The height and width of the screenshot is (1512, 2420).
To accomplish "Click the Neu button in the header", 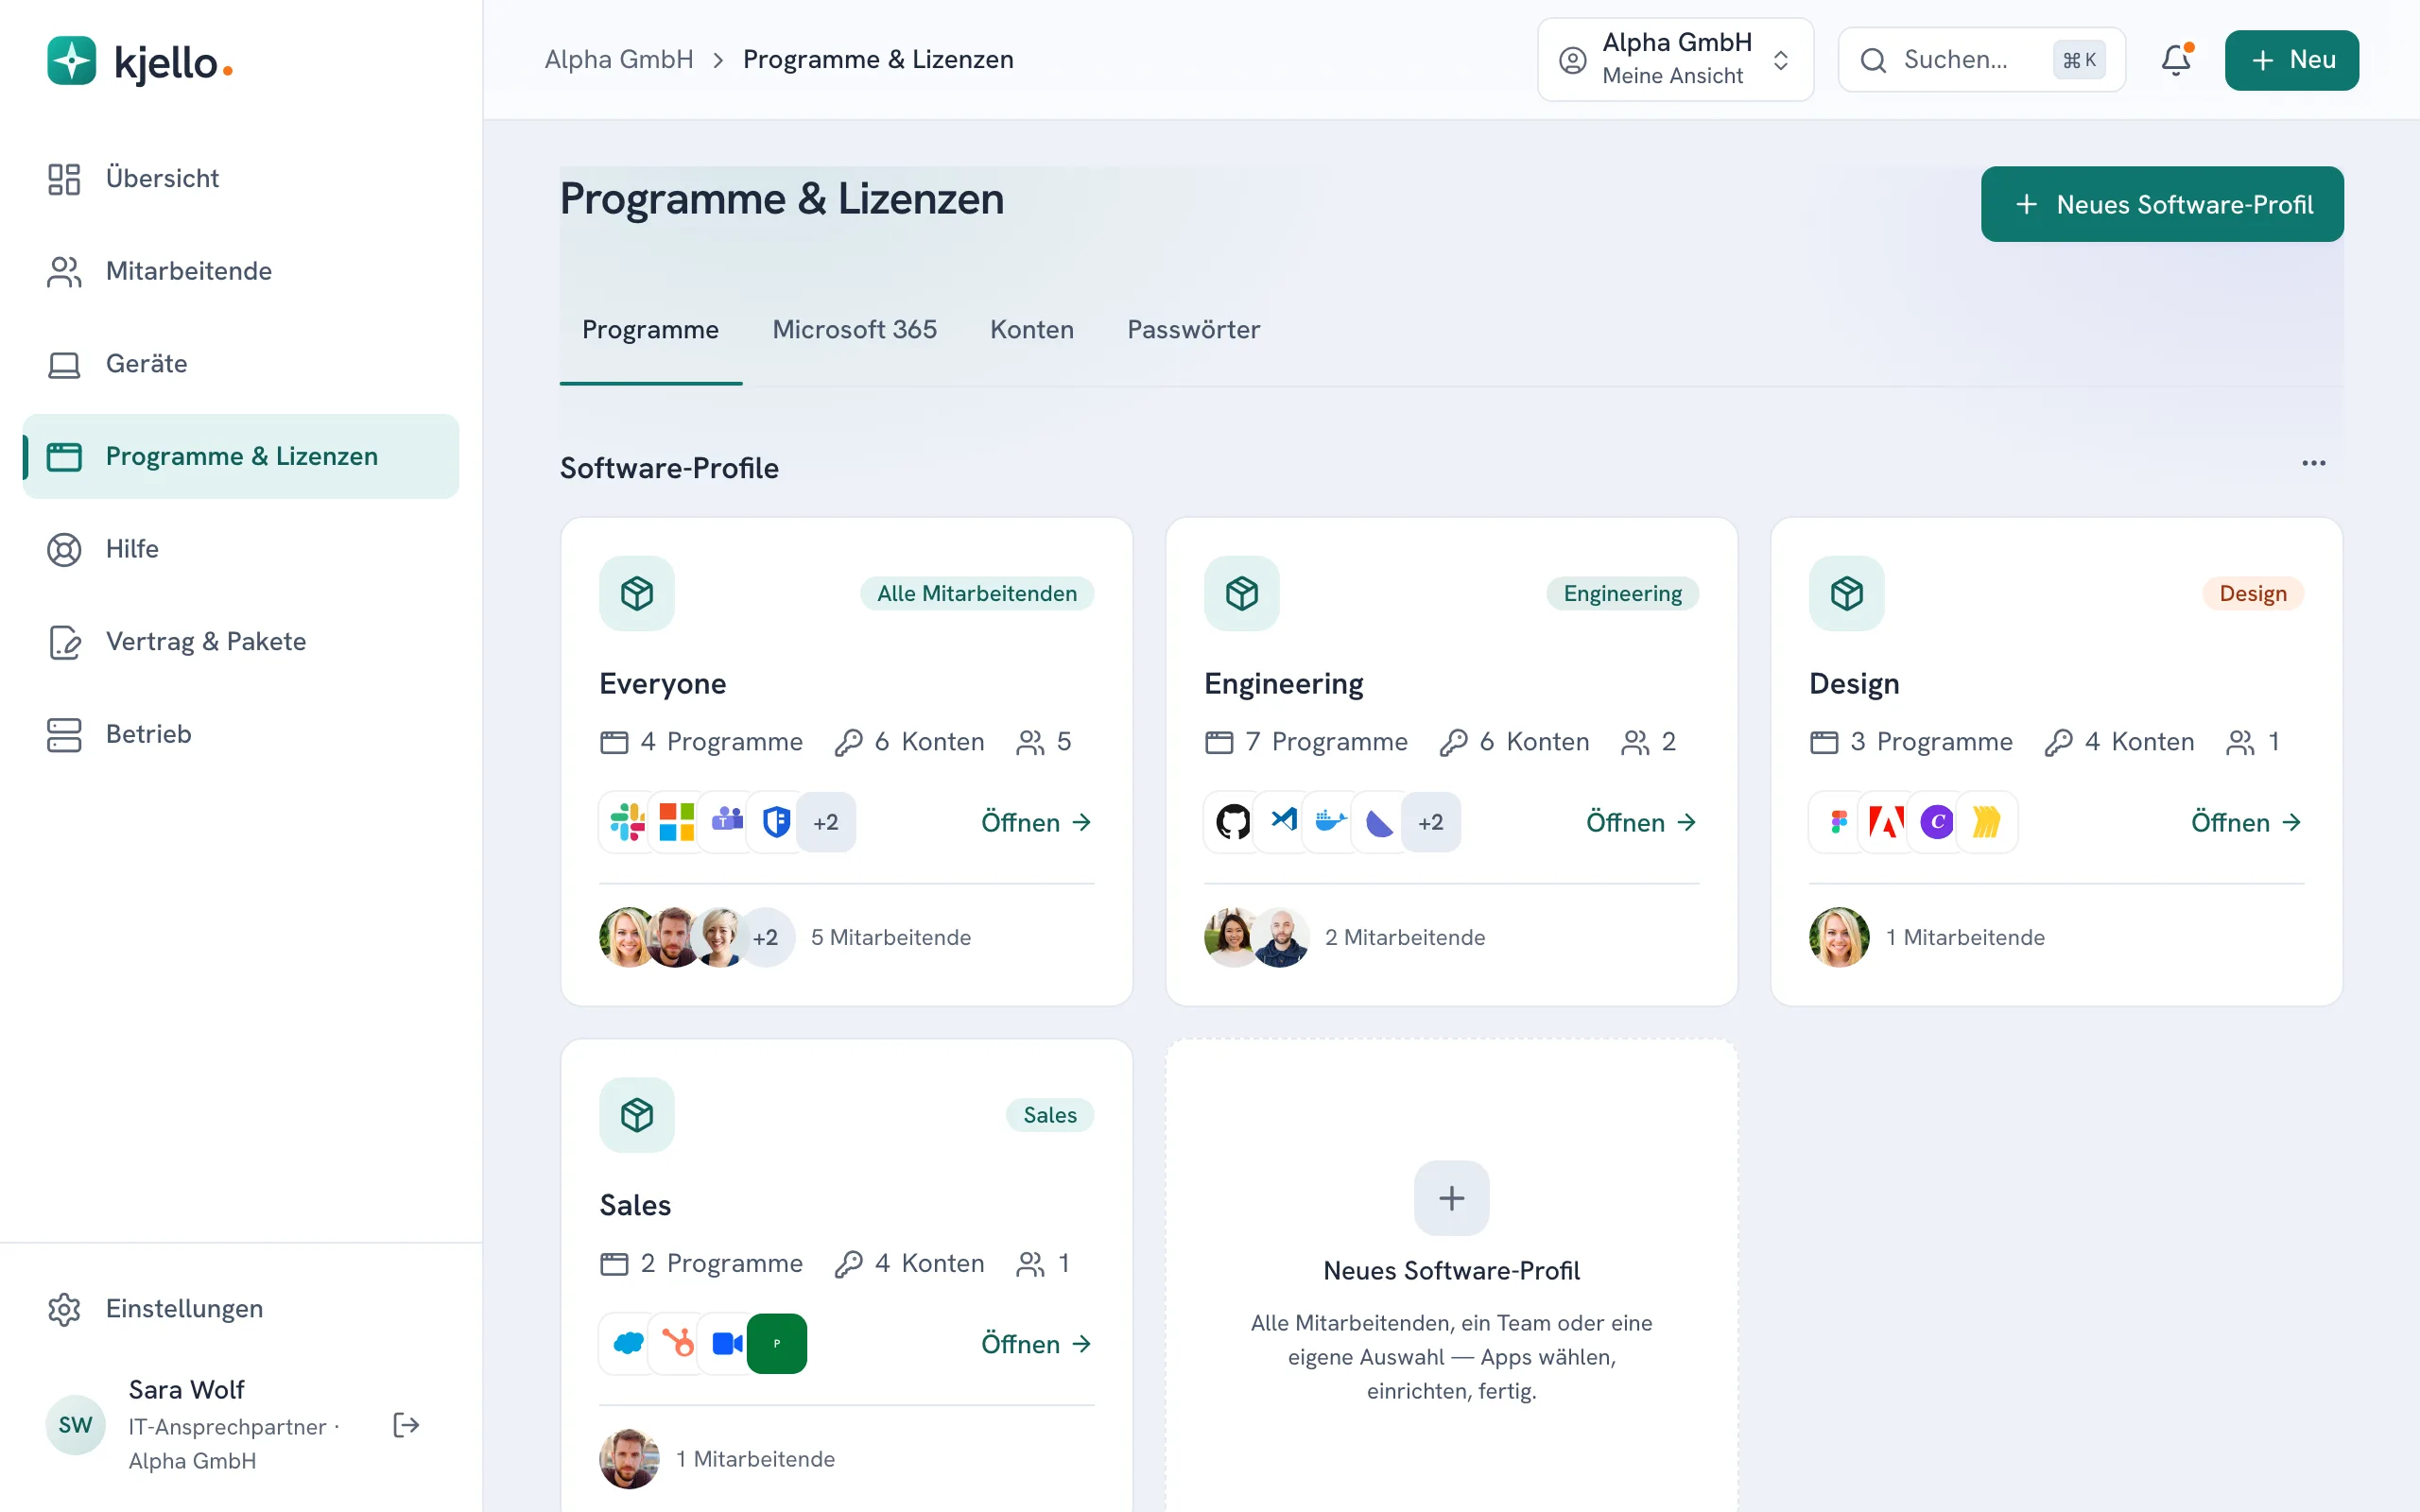I will pyautogui.click(x=2291, y=60).
